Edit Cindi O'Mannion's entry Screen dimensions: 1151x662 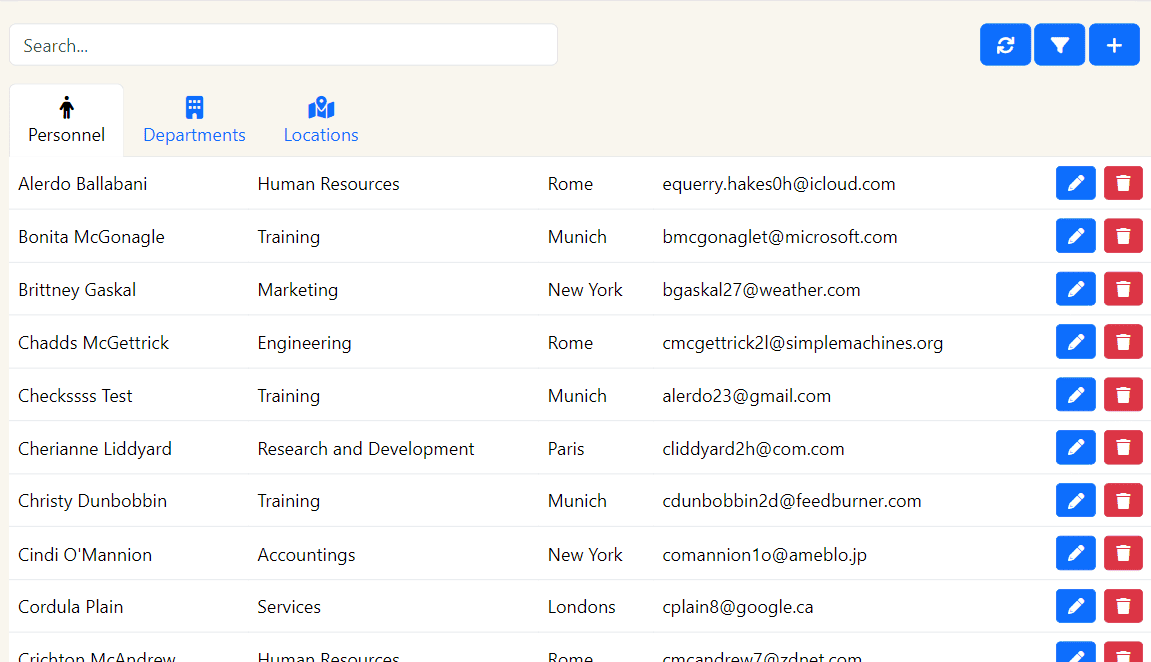(x=1075, y=554)
